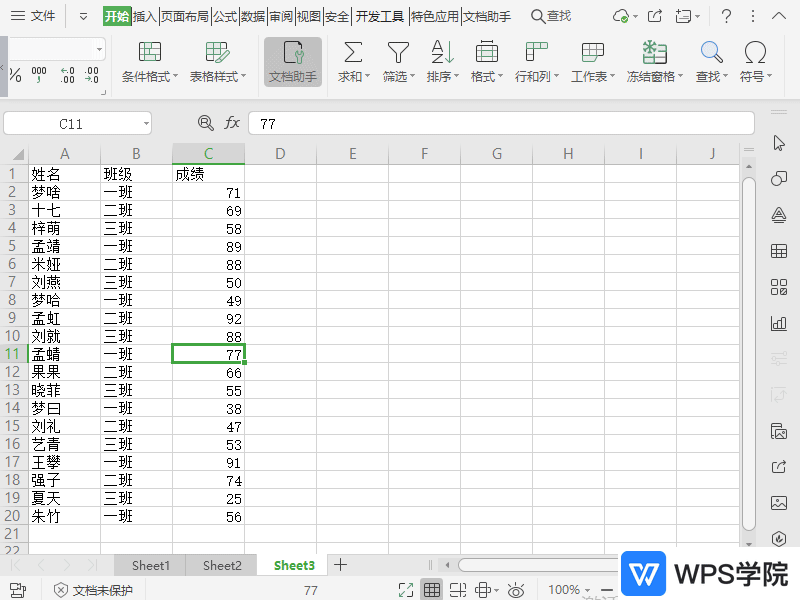The width and height of the screenshot is (800, 600).
Task: Click the percent style icon
Action: click(15, 76)
